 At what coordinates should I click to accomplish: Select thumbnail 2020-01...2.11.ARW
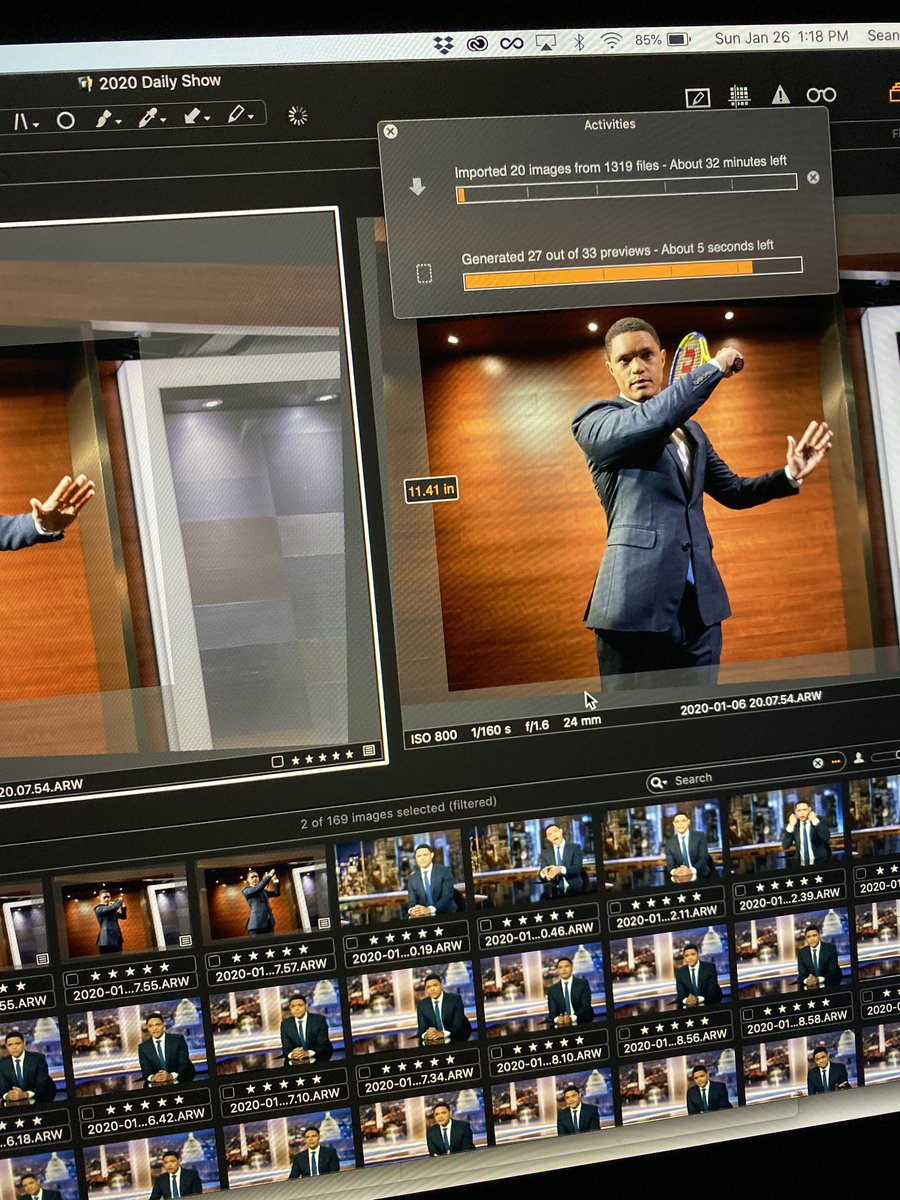click(x=666, y=843)
